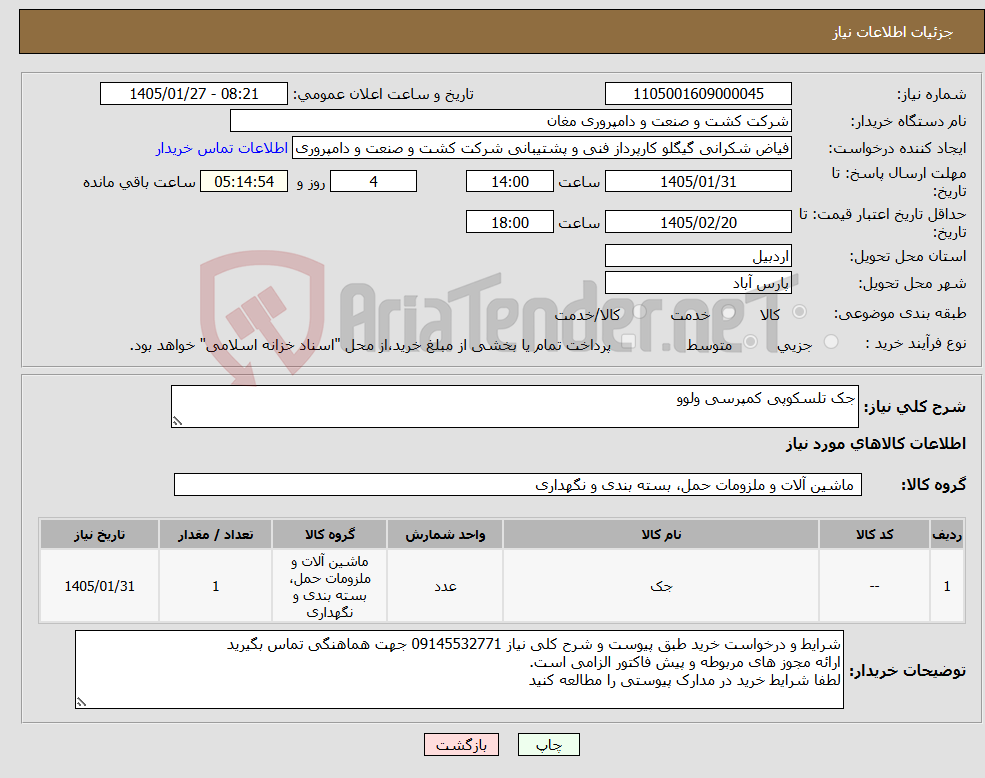Screen dimensions: 985x778
Task: Click buyer notes textarea resize handle
Action: pyautogui.click(x=81, y=703)
